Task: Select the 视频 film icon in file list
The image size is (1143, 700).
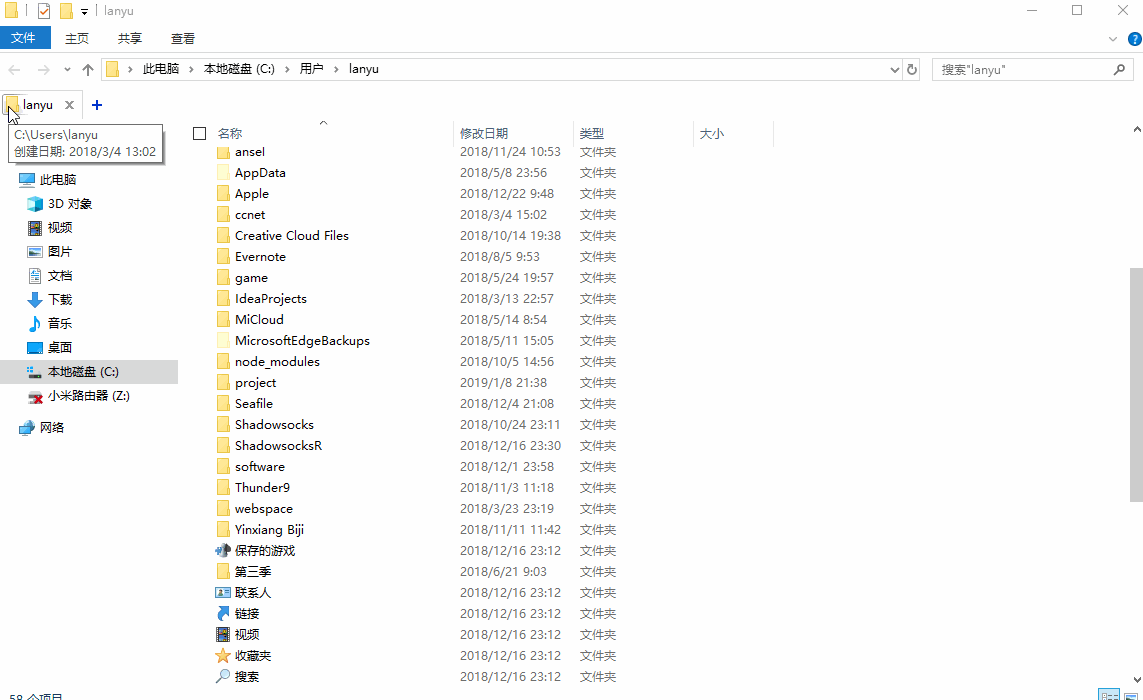Action: pyautogui.click(x=223, y=634)
